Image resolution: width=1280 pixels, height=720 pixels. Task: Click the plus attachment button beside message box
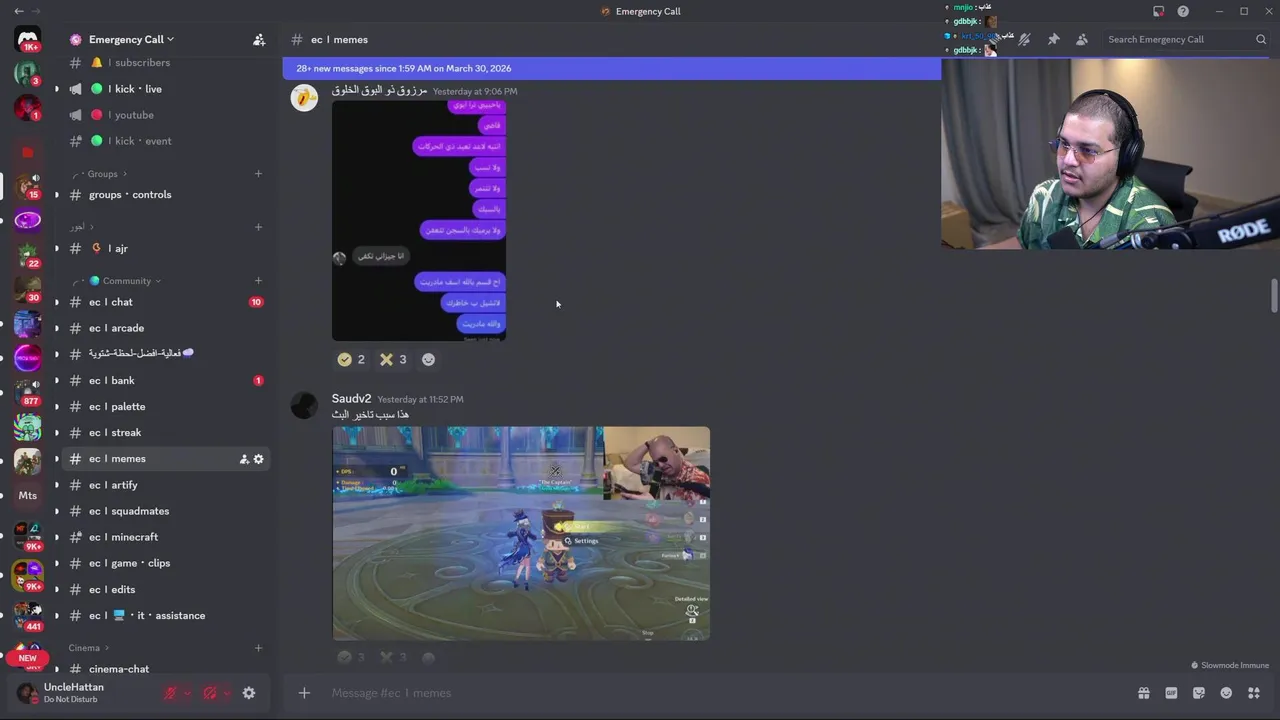point(304,693)
